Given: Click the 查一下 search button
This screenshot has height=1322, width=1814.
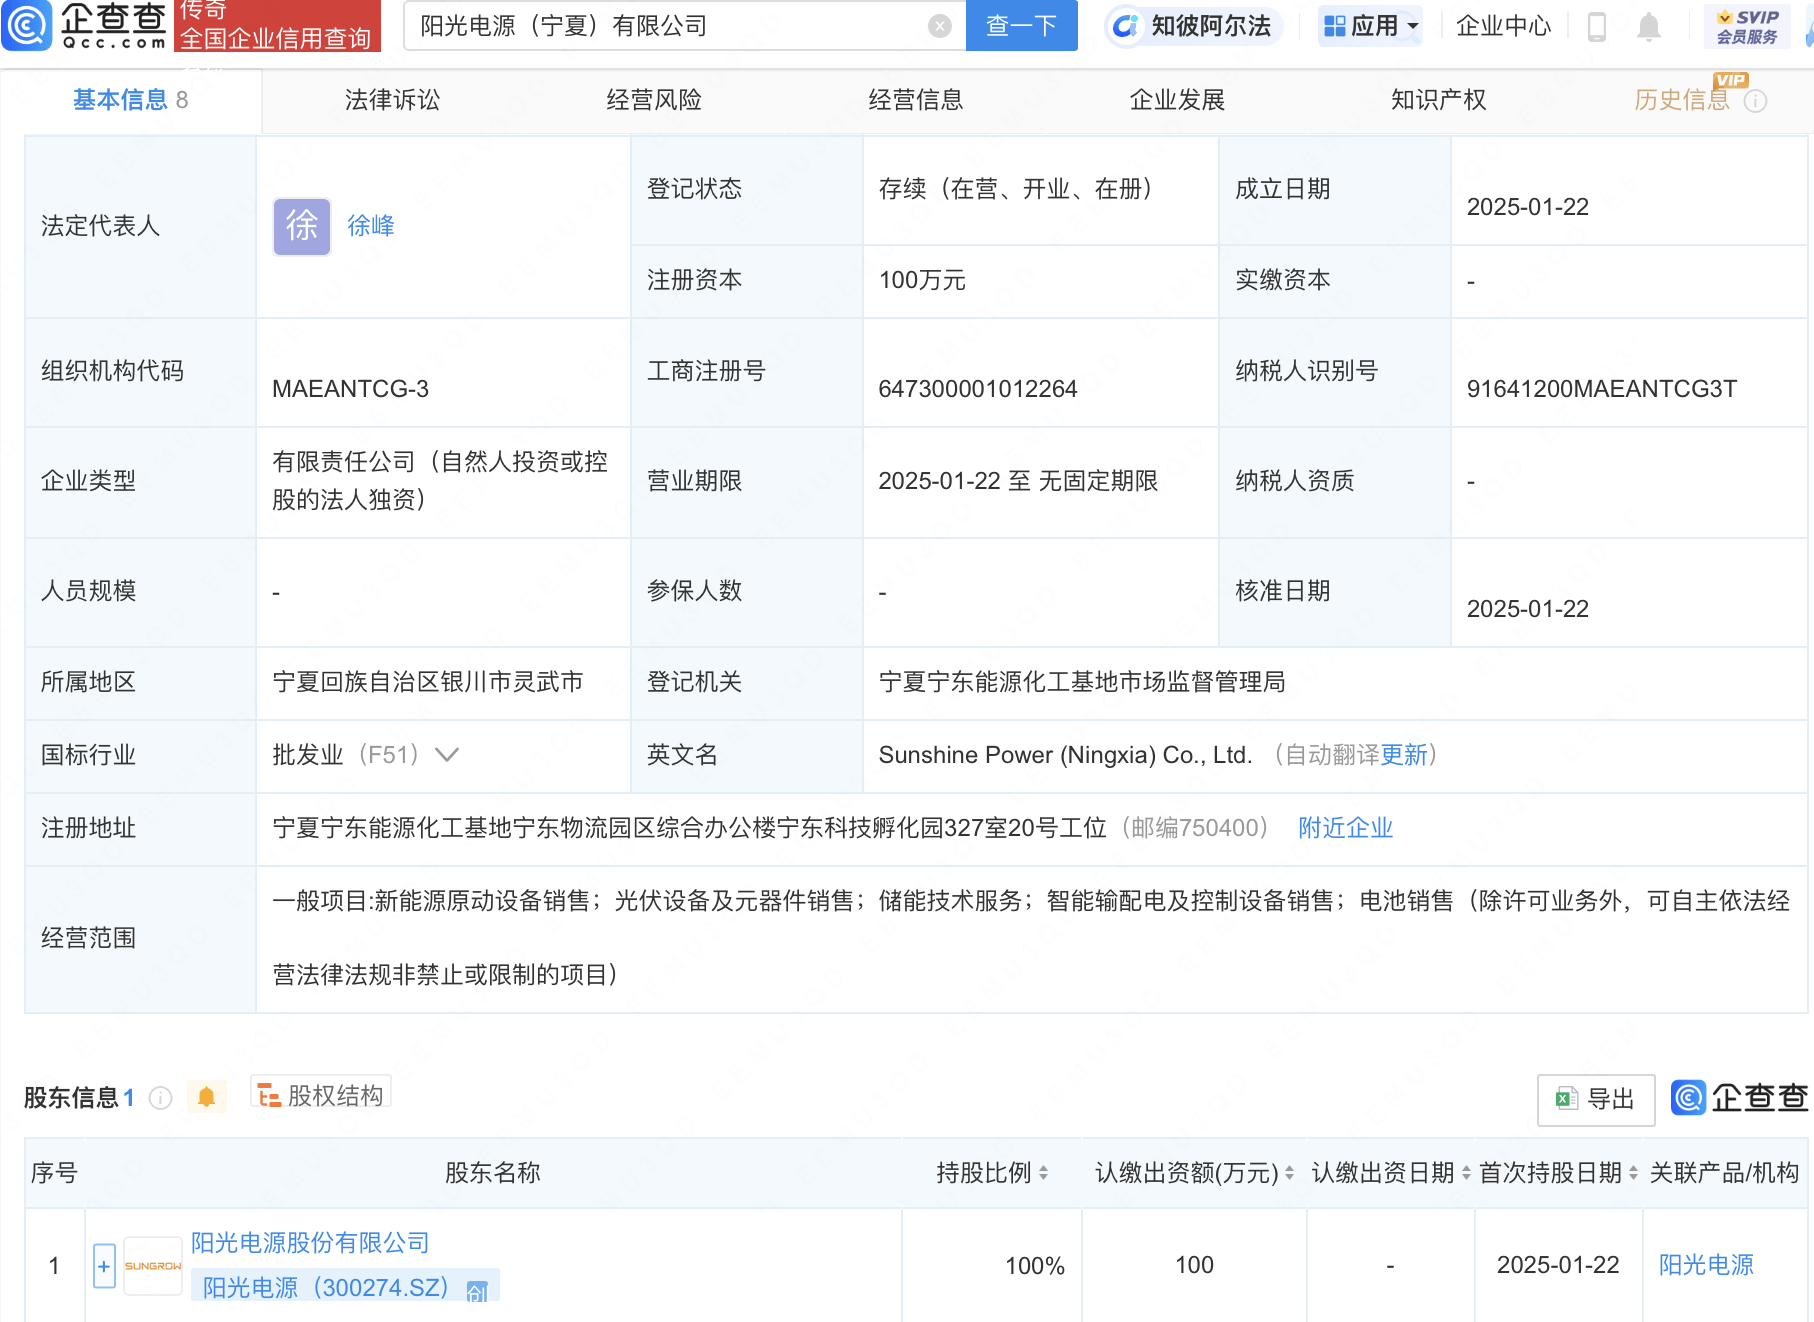Looking at the screenshot, I should 1021,26.
